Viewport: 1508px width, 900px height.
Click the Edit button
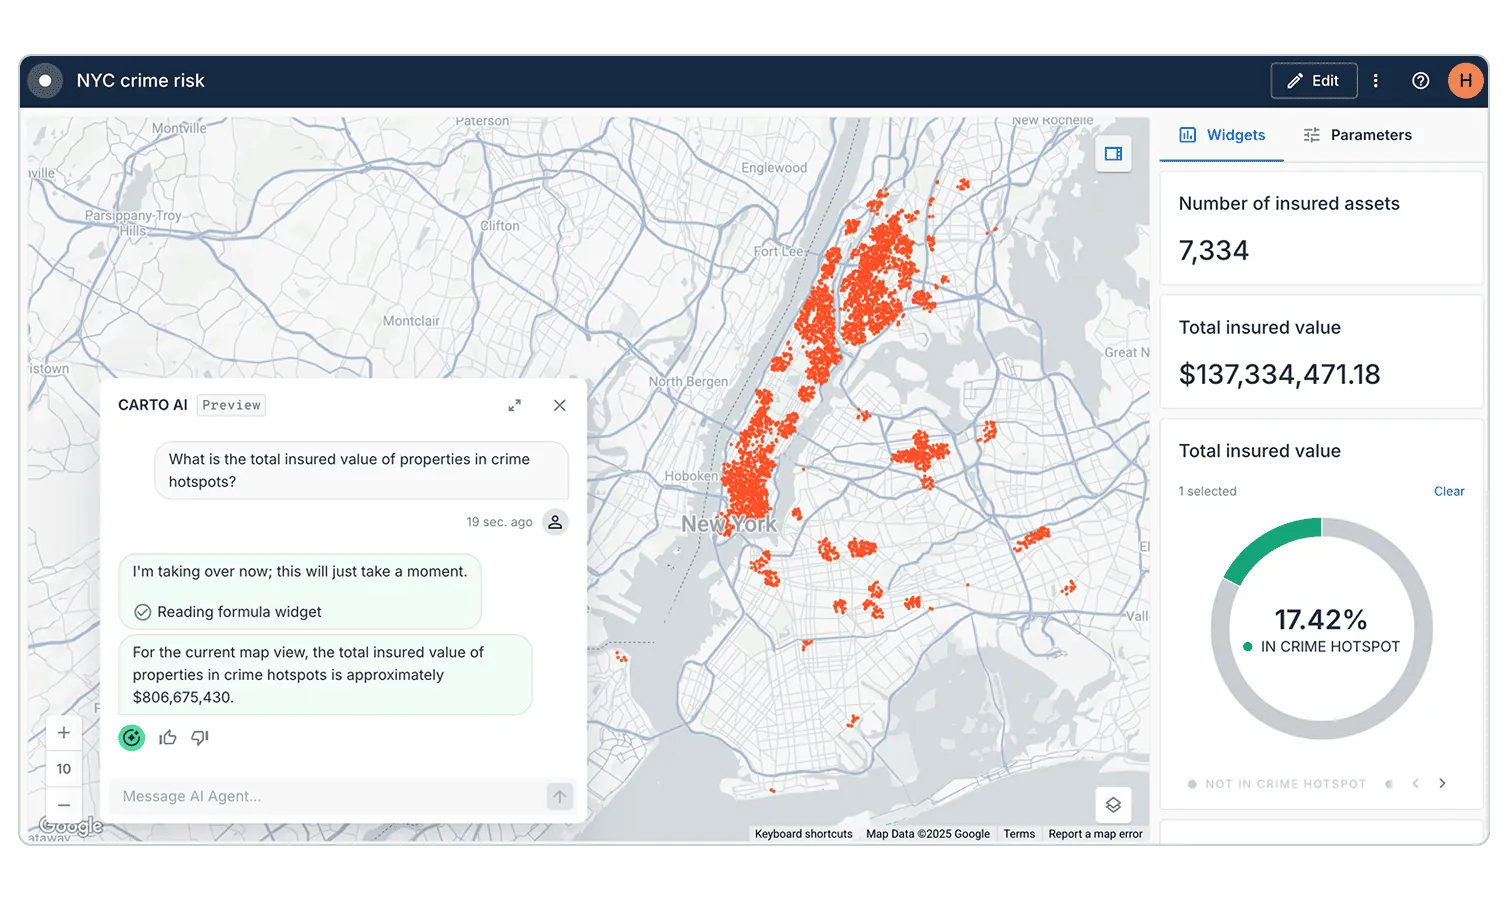tap(1313, 80)
